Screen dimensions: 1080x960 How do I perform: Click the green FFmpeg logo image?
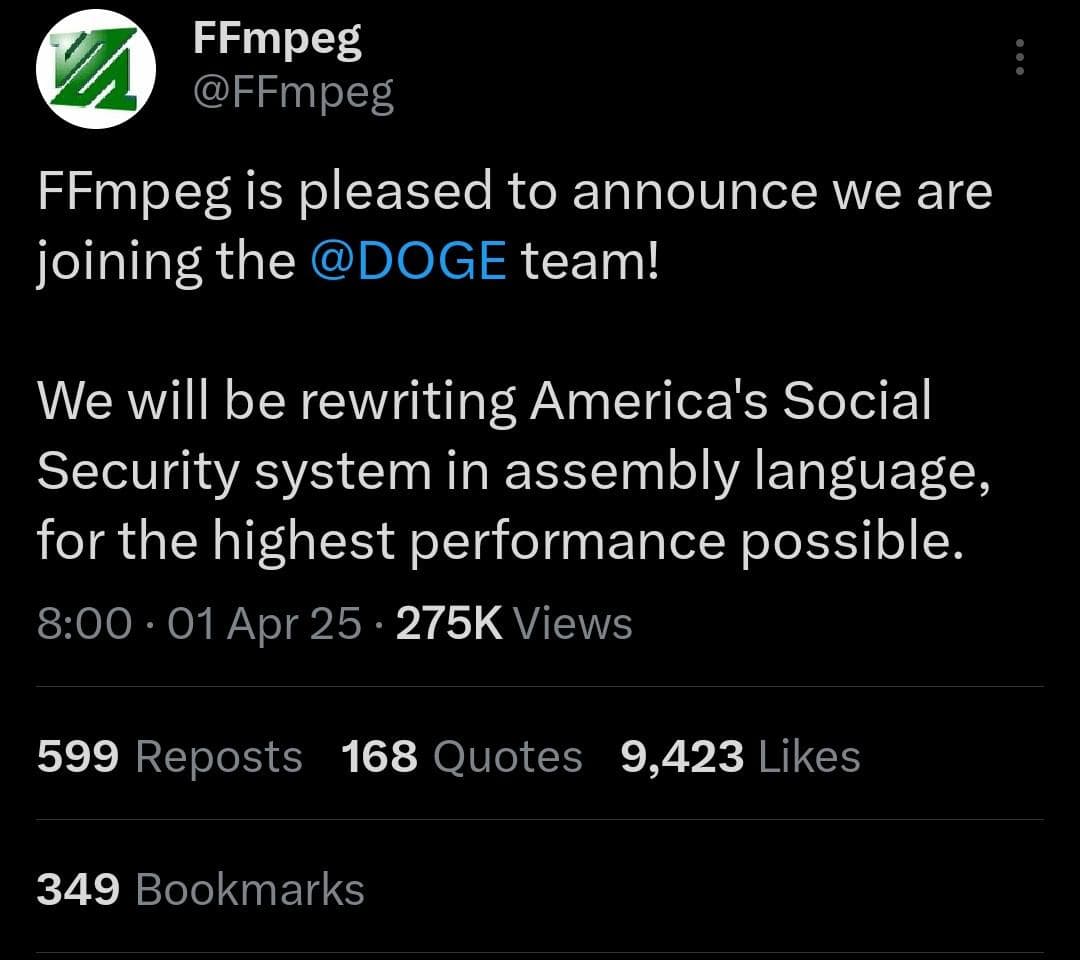[97, 68]
